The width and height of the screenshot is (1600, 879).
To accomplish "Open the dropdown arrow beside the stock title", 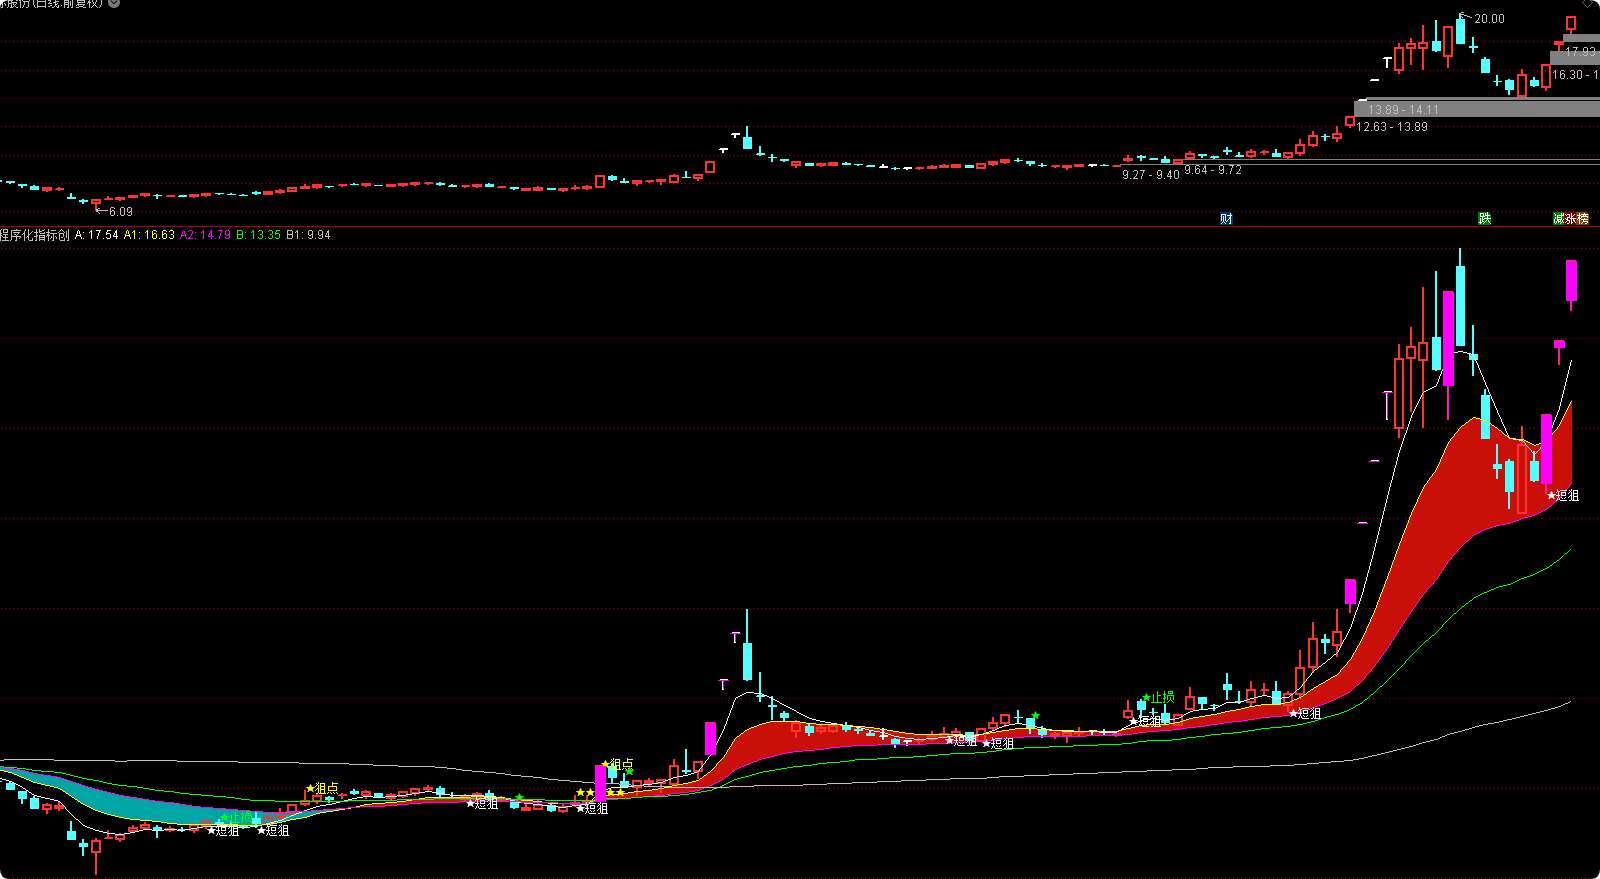I will tap(114, 4).
